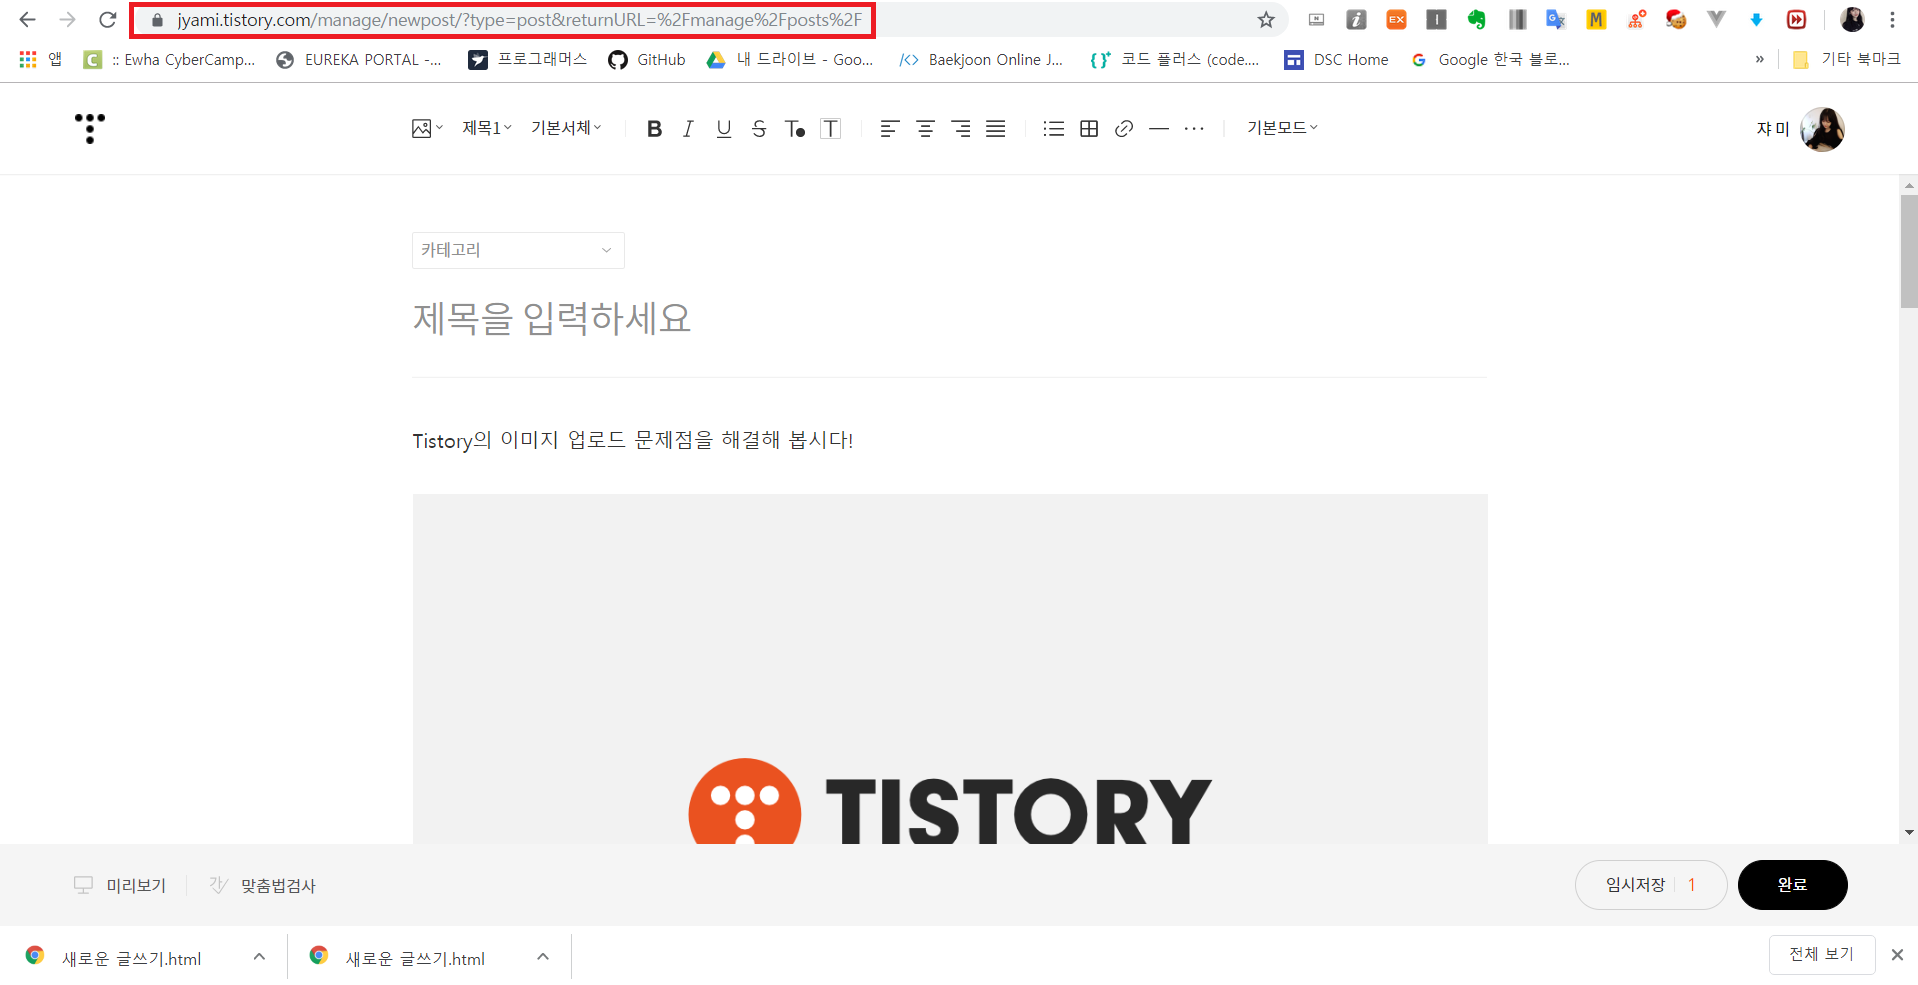Toggle underline formatting

click(x=724, y=129)
